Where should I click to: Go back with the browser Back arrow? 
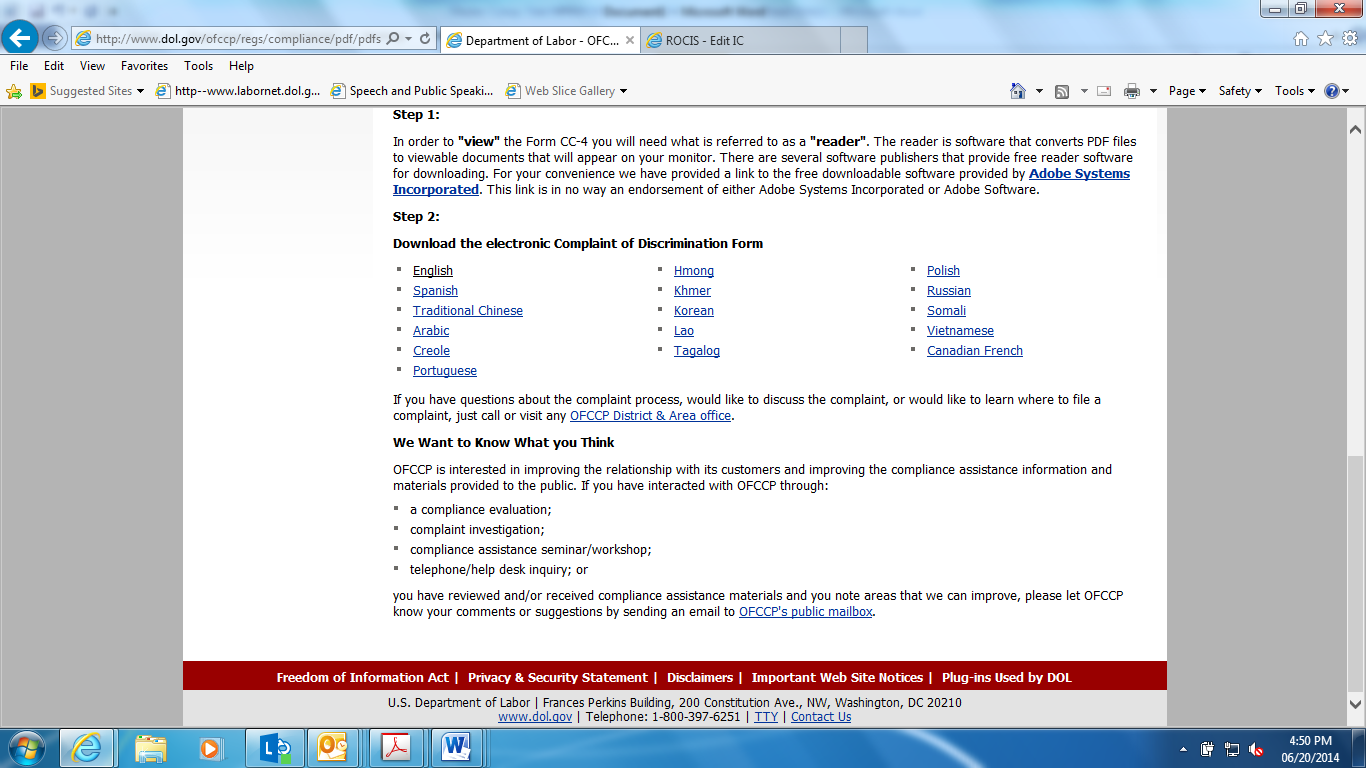click(x=21, y=39)
